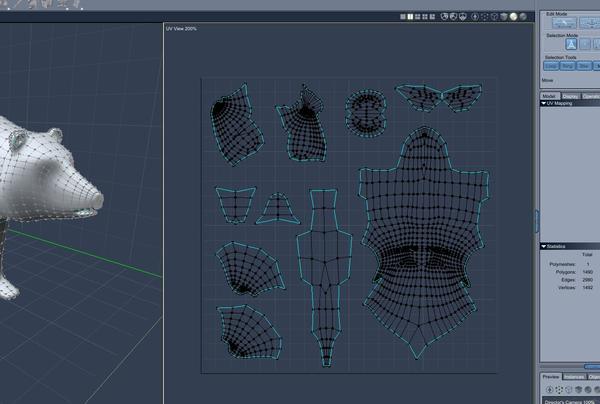This screenshot has height=404, width=600.
Task: Switch to the single-view layout icon
Action: coord(403,17)
